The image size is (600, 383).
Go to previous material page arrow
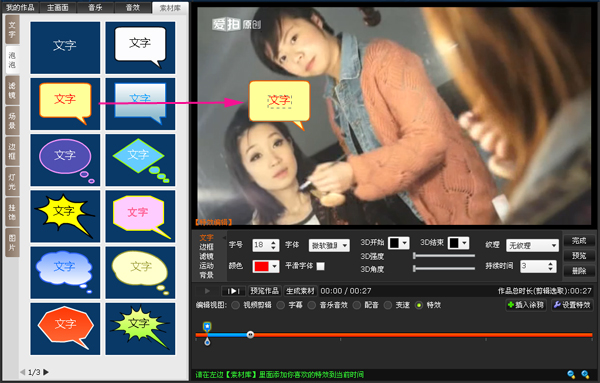coord(23,372)
